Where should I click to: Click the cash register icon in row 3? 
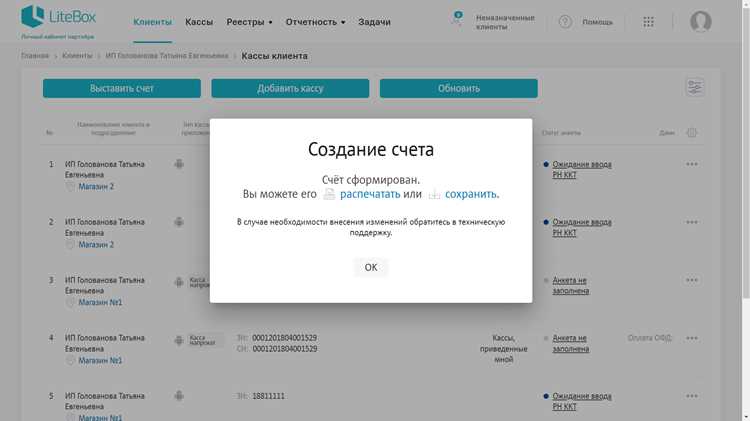click(x=179, y=282)
